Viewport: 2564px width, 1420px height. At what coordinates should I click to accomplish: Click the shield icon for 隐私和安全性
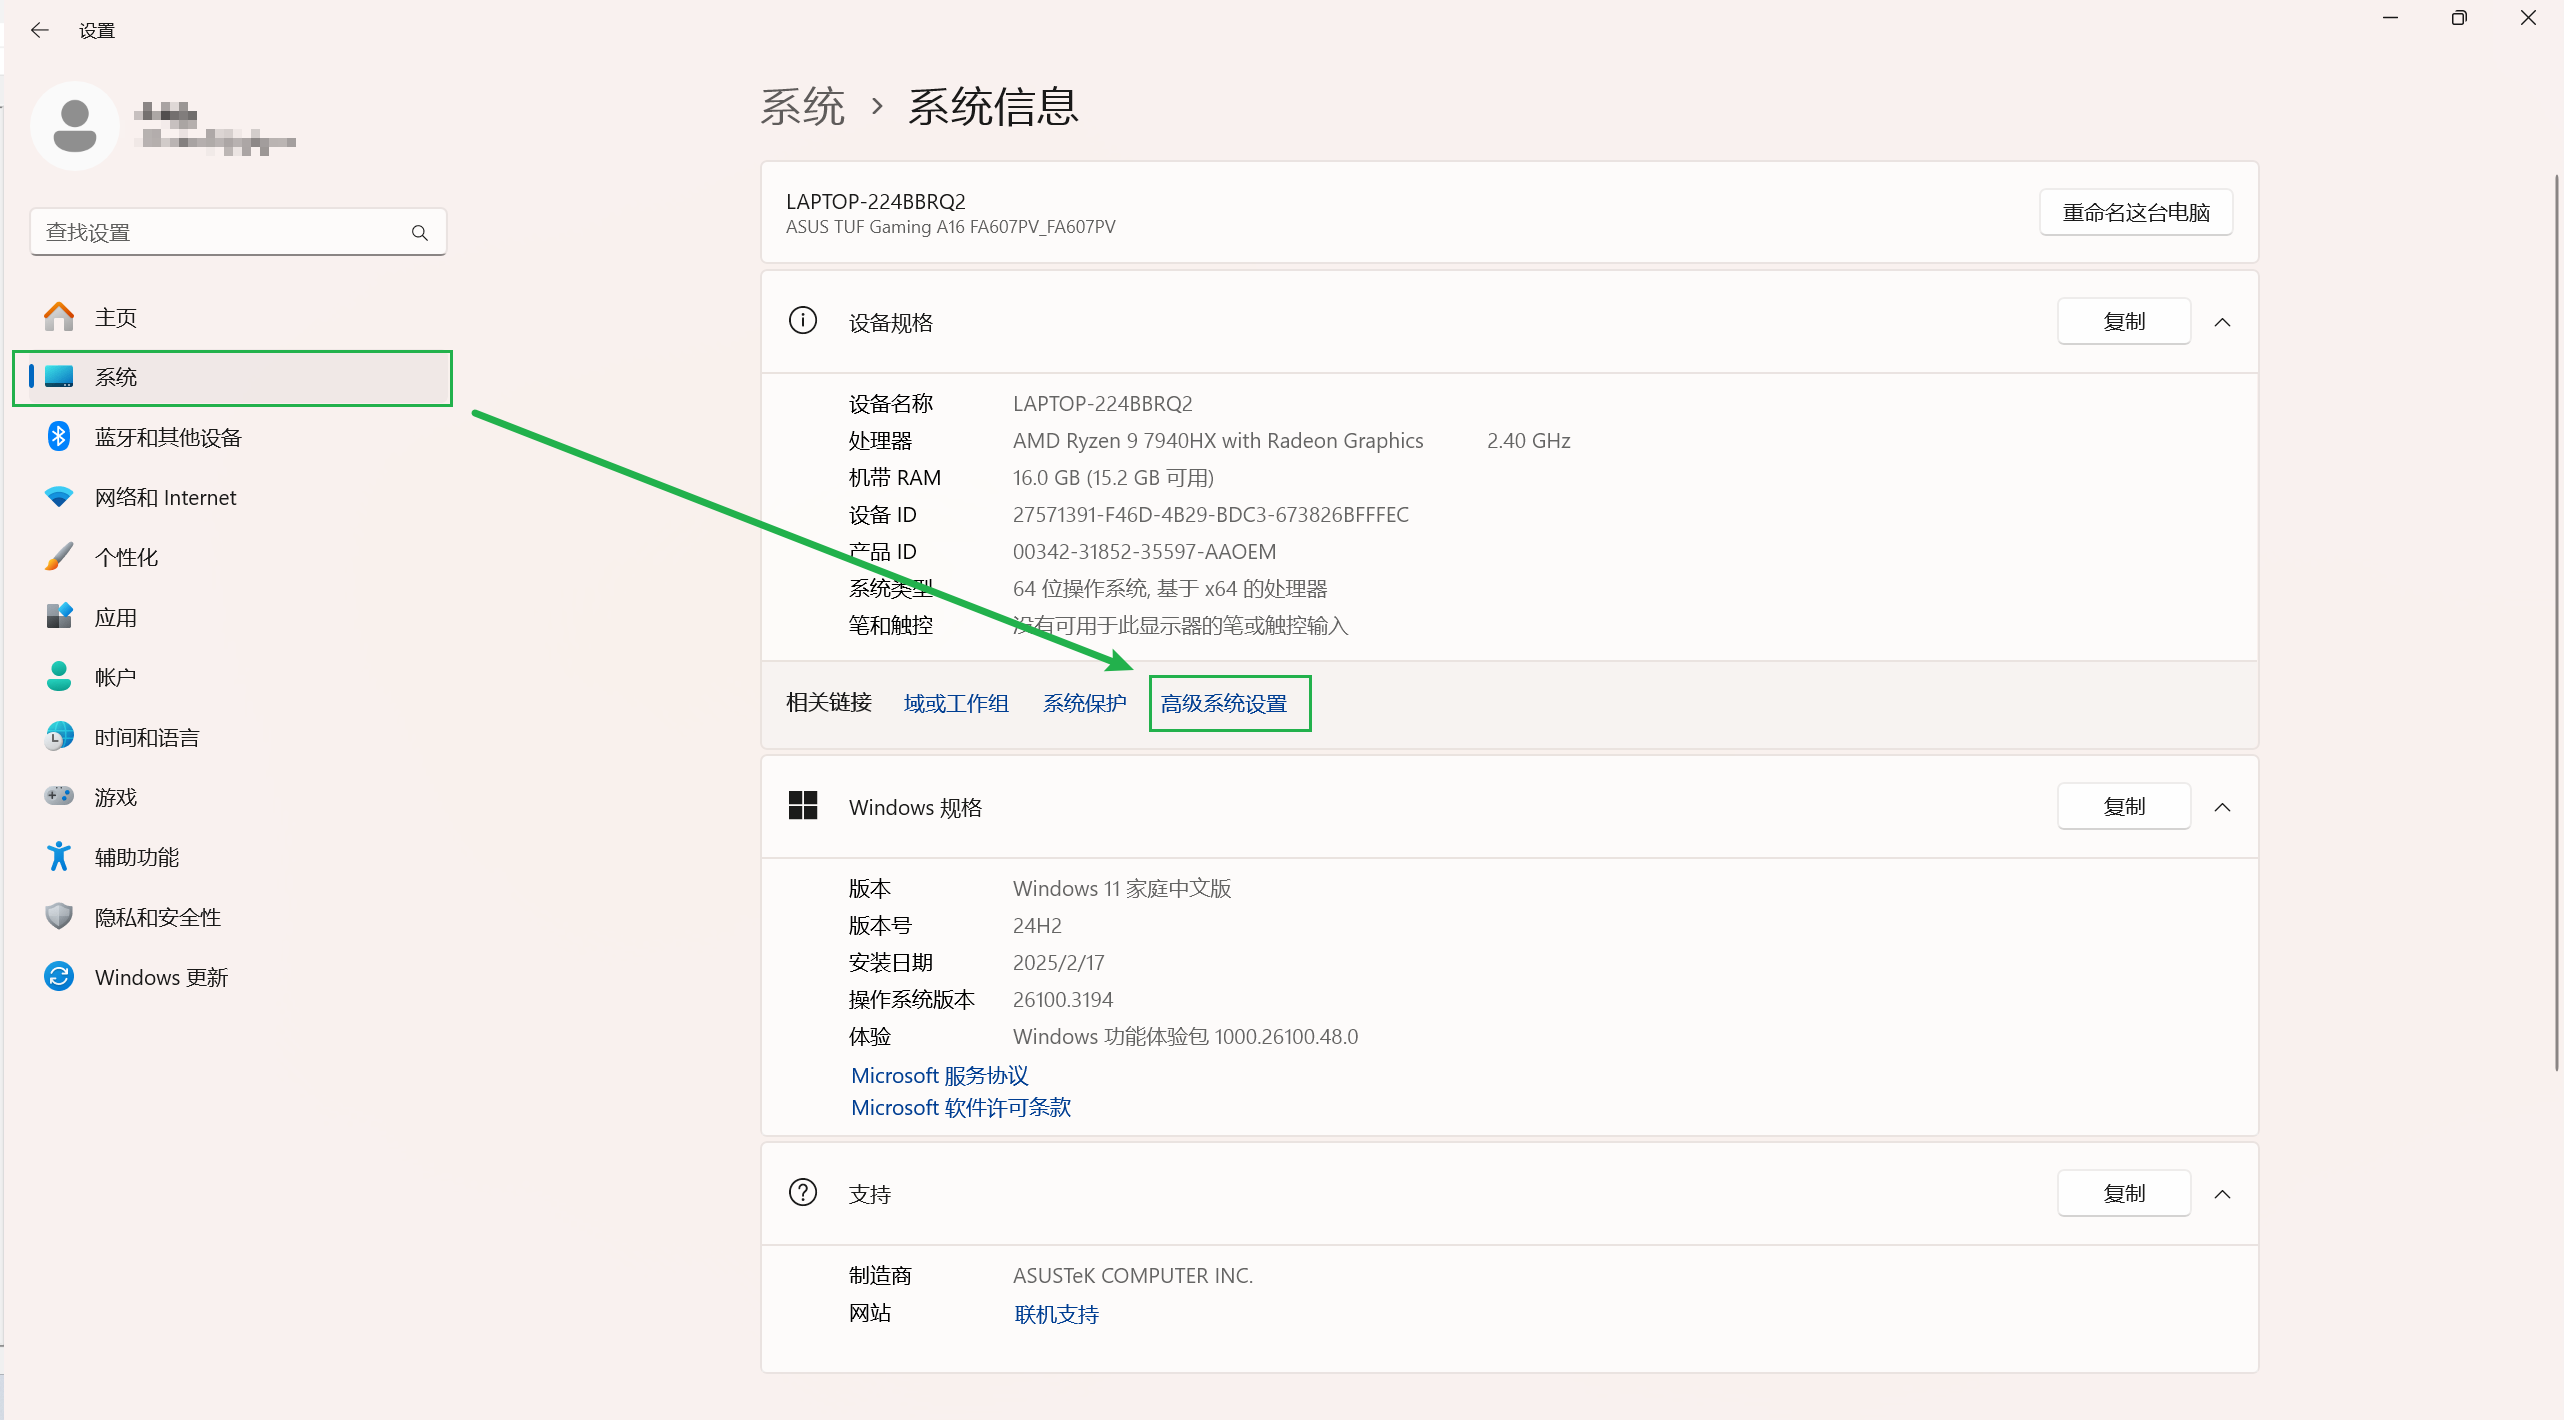tap(59, 916)
